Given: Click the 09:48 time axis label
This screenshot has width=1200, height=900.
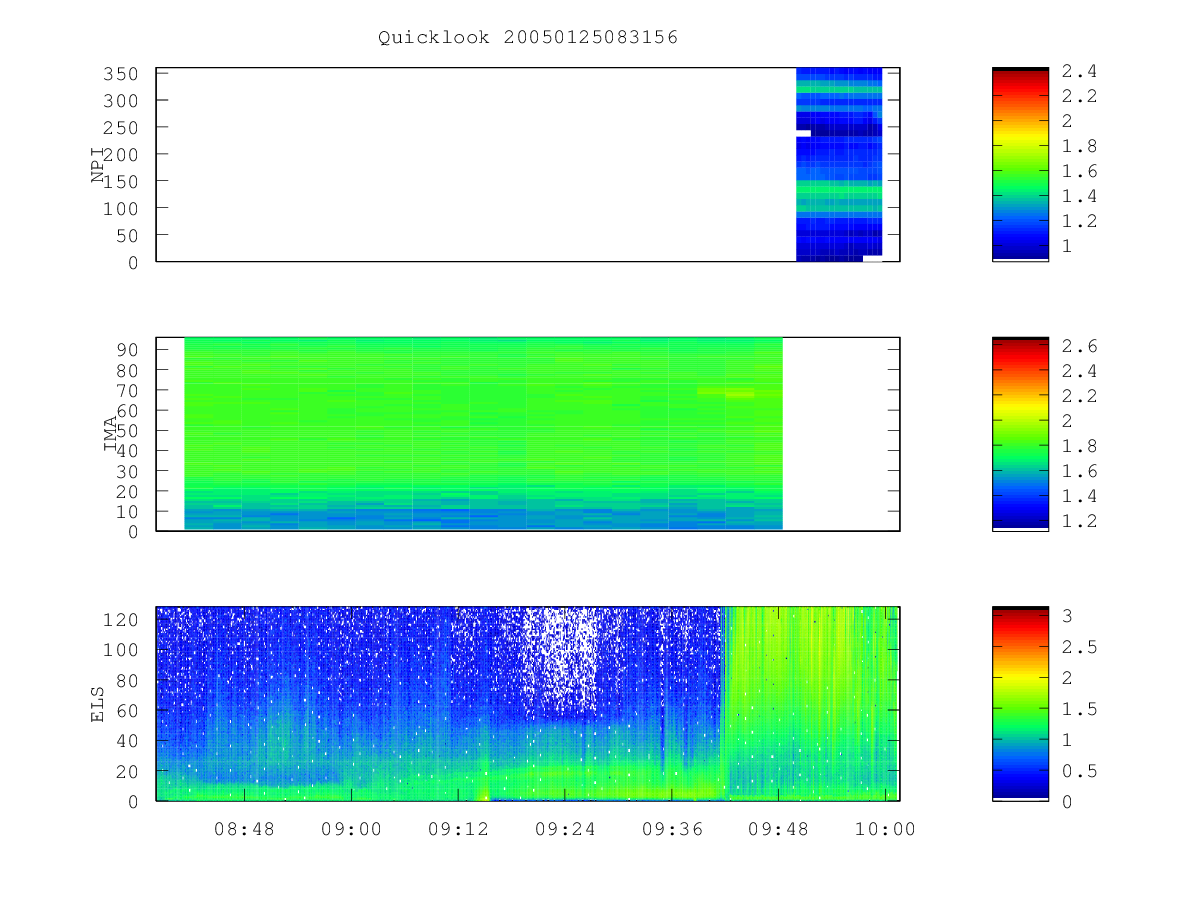Looking at the screenshot, I should pyautogui.click(x=779, y=829).
